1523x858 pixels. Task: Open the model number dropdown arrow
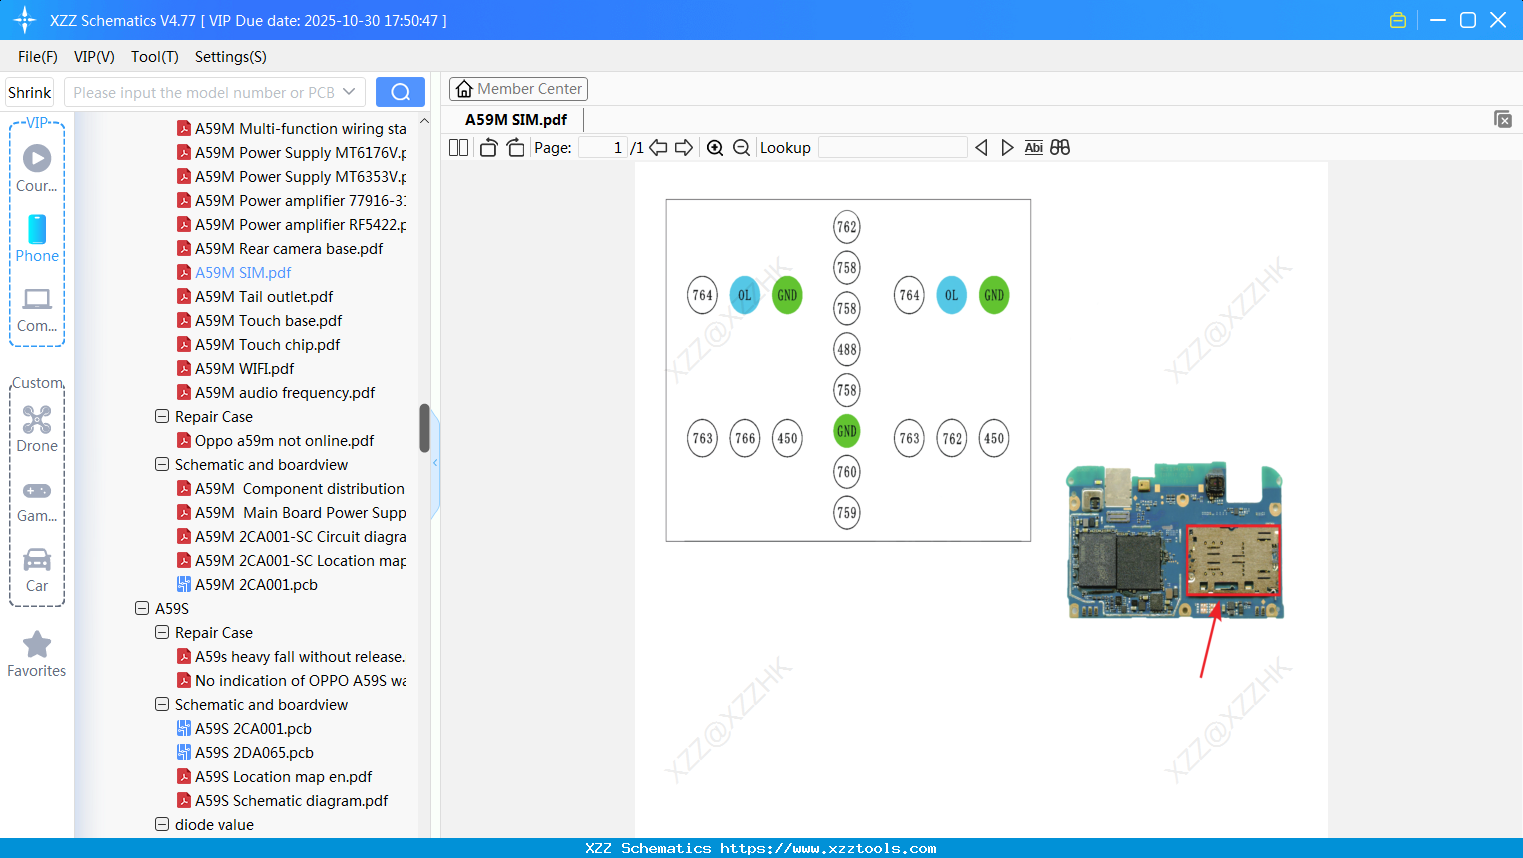349,92
